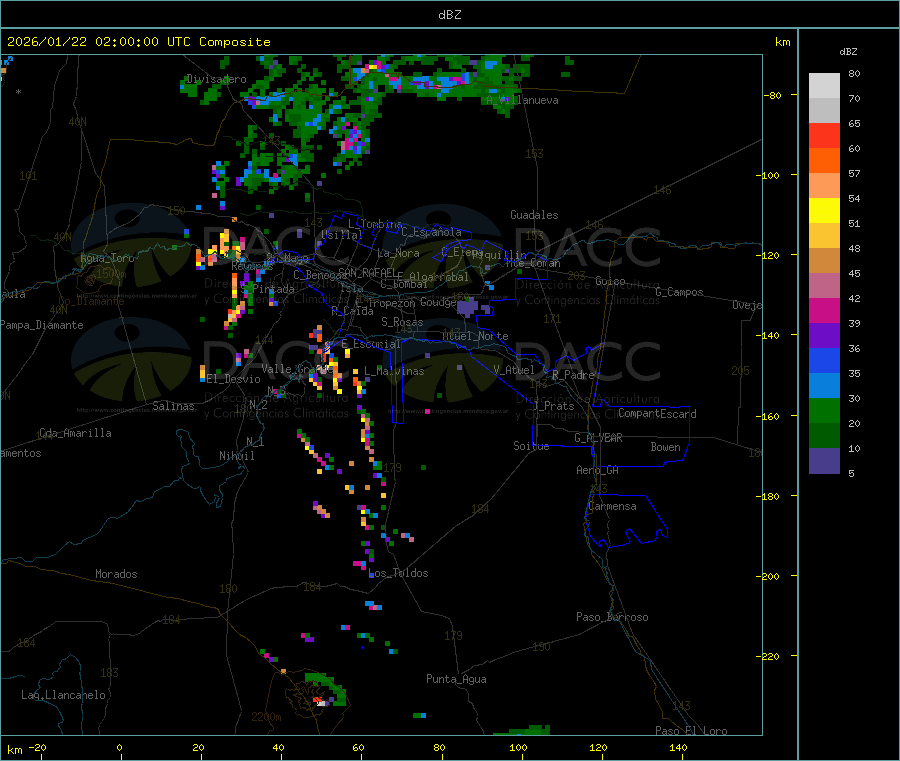
Task: Click the 'Aero_GA' airport label
Action: (x=598, y=470)
